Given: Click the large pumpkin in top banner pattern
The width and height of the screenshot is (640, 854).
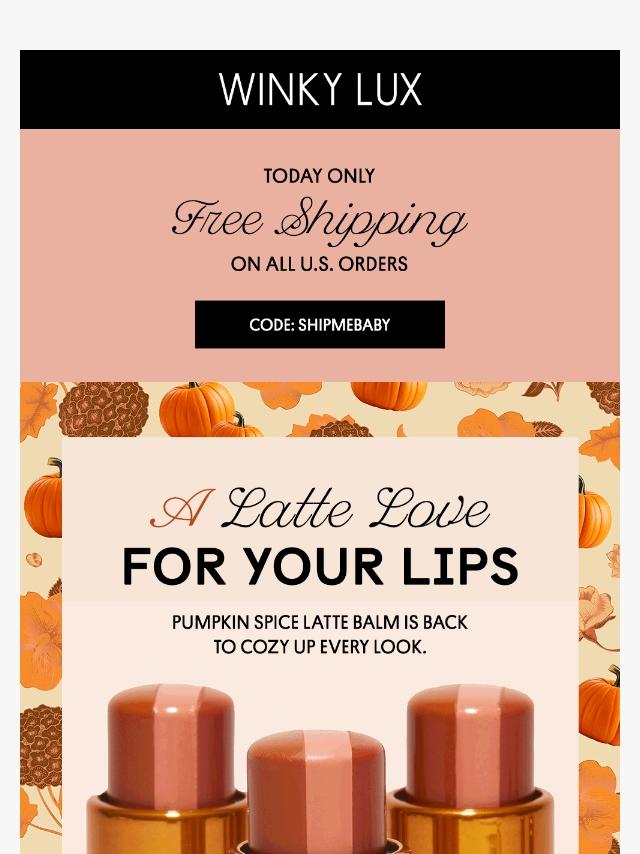Looking at the screenshot, I should click(x=196, y=408).
